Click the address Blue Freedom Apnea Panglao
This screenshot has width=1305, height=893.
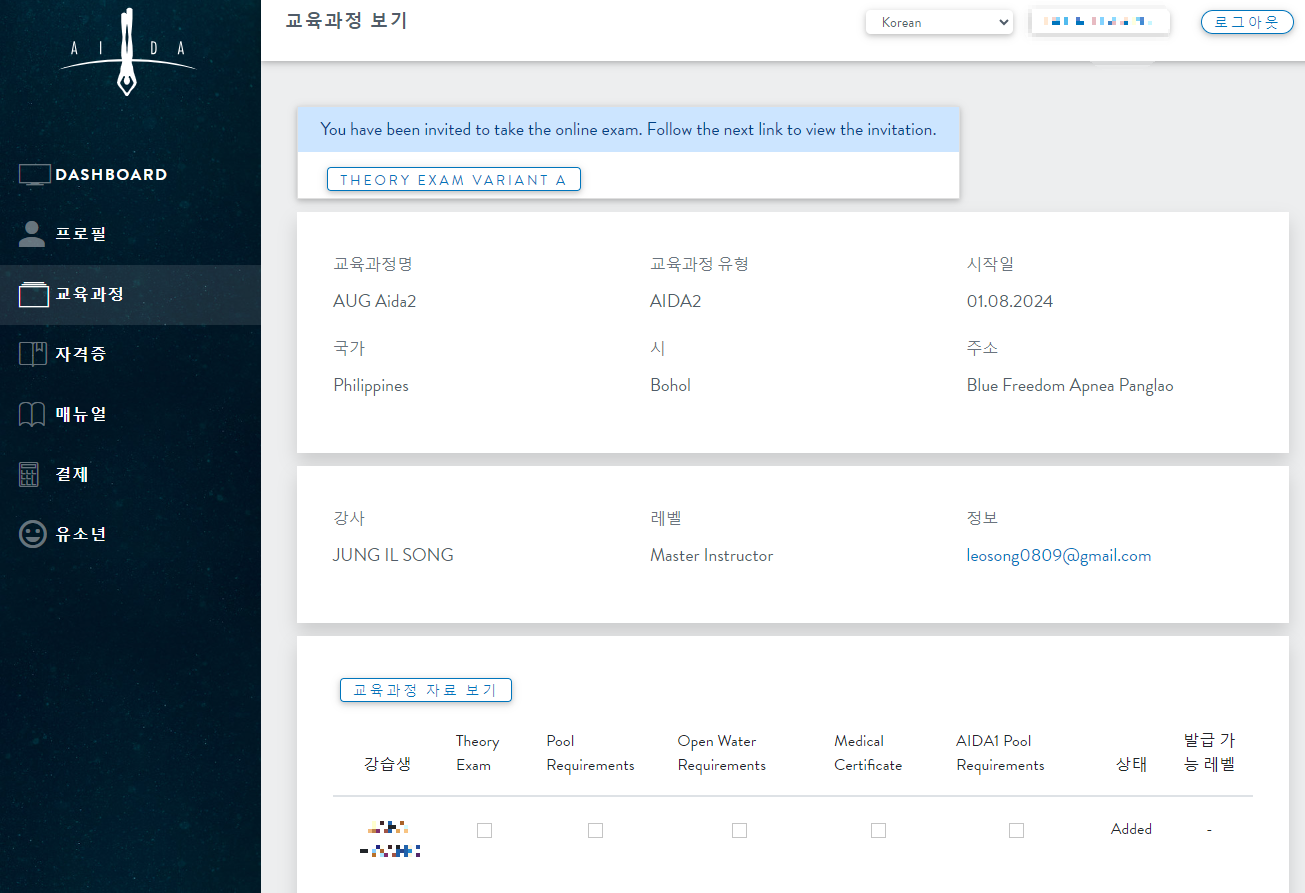point(1070,385)
